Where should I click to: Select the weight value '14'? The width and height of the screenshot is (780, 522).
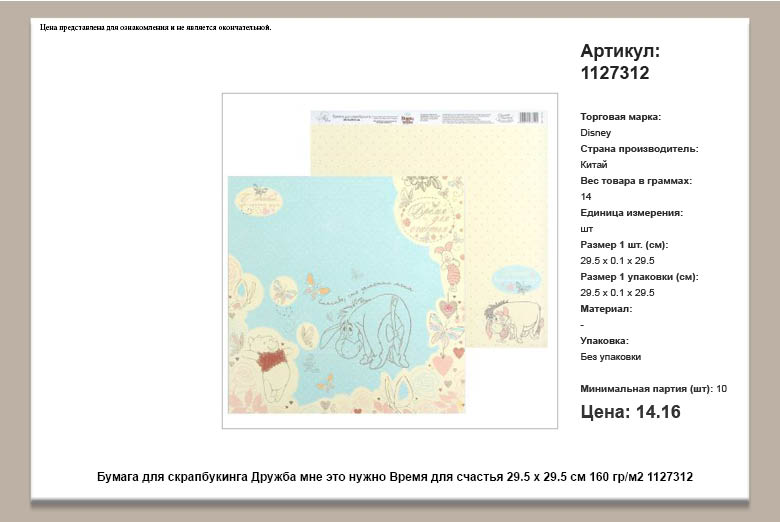(x=585, y=197)
